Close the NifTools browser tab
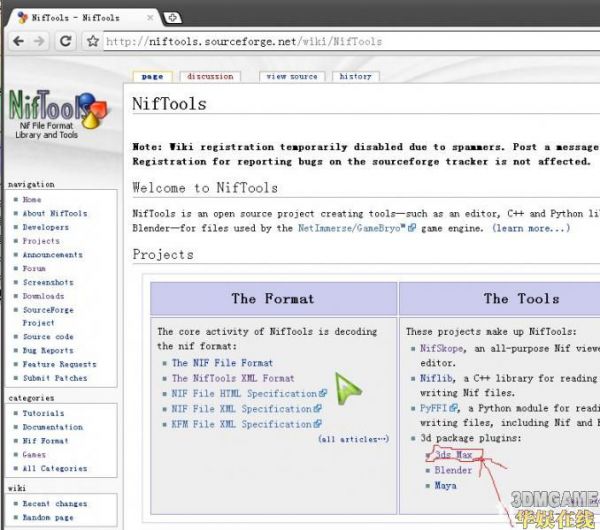 pyautogui.click(x=150, y=17)
